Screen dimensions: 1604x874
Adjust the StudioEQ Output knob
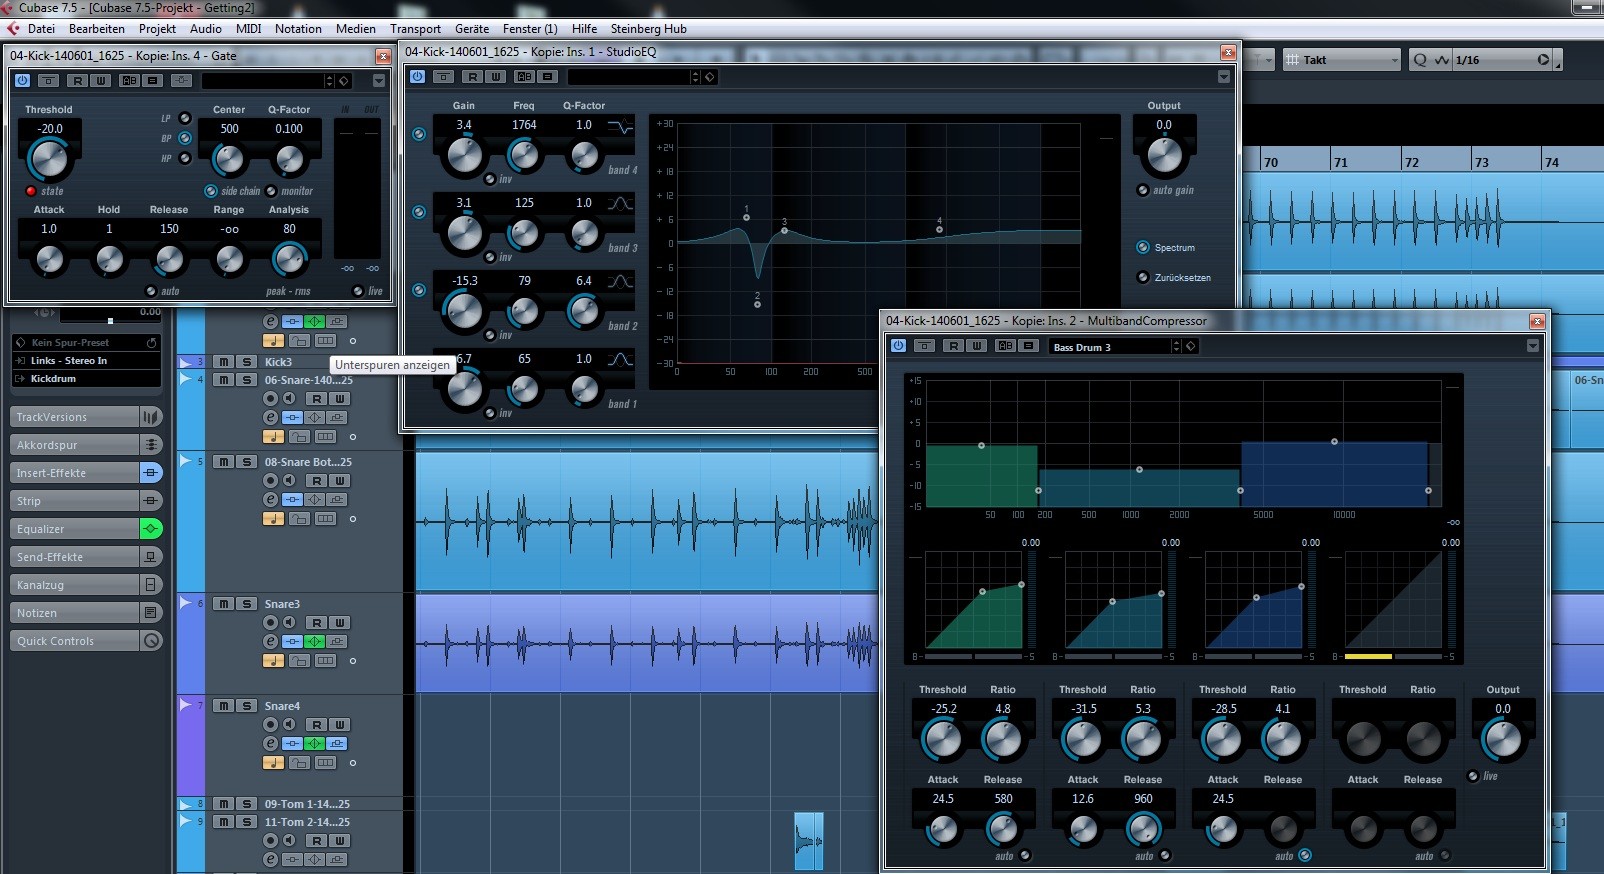[1164, 156]
